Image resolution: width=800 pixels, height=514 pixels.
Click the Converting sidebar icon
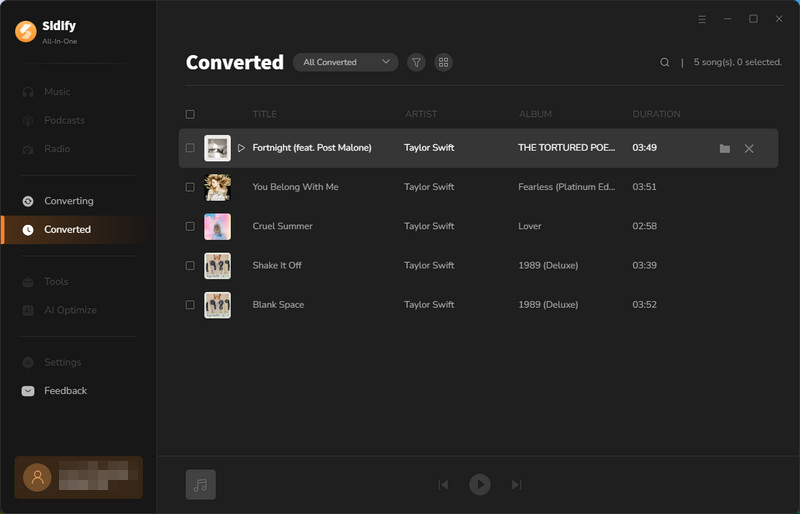coord(28,201)
